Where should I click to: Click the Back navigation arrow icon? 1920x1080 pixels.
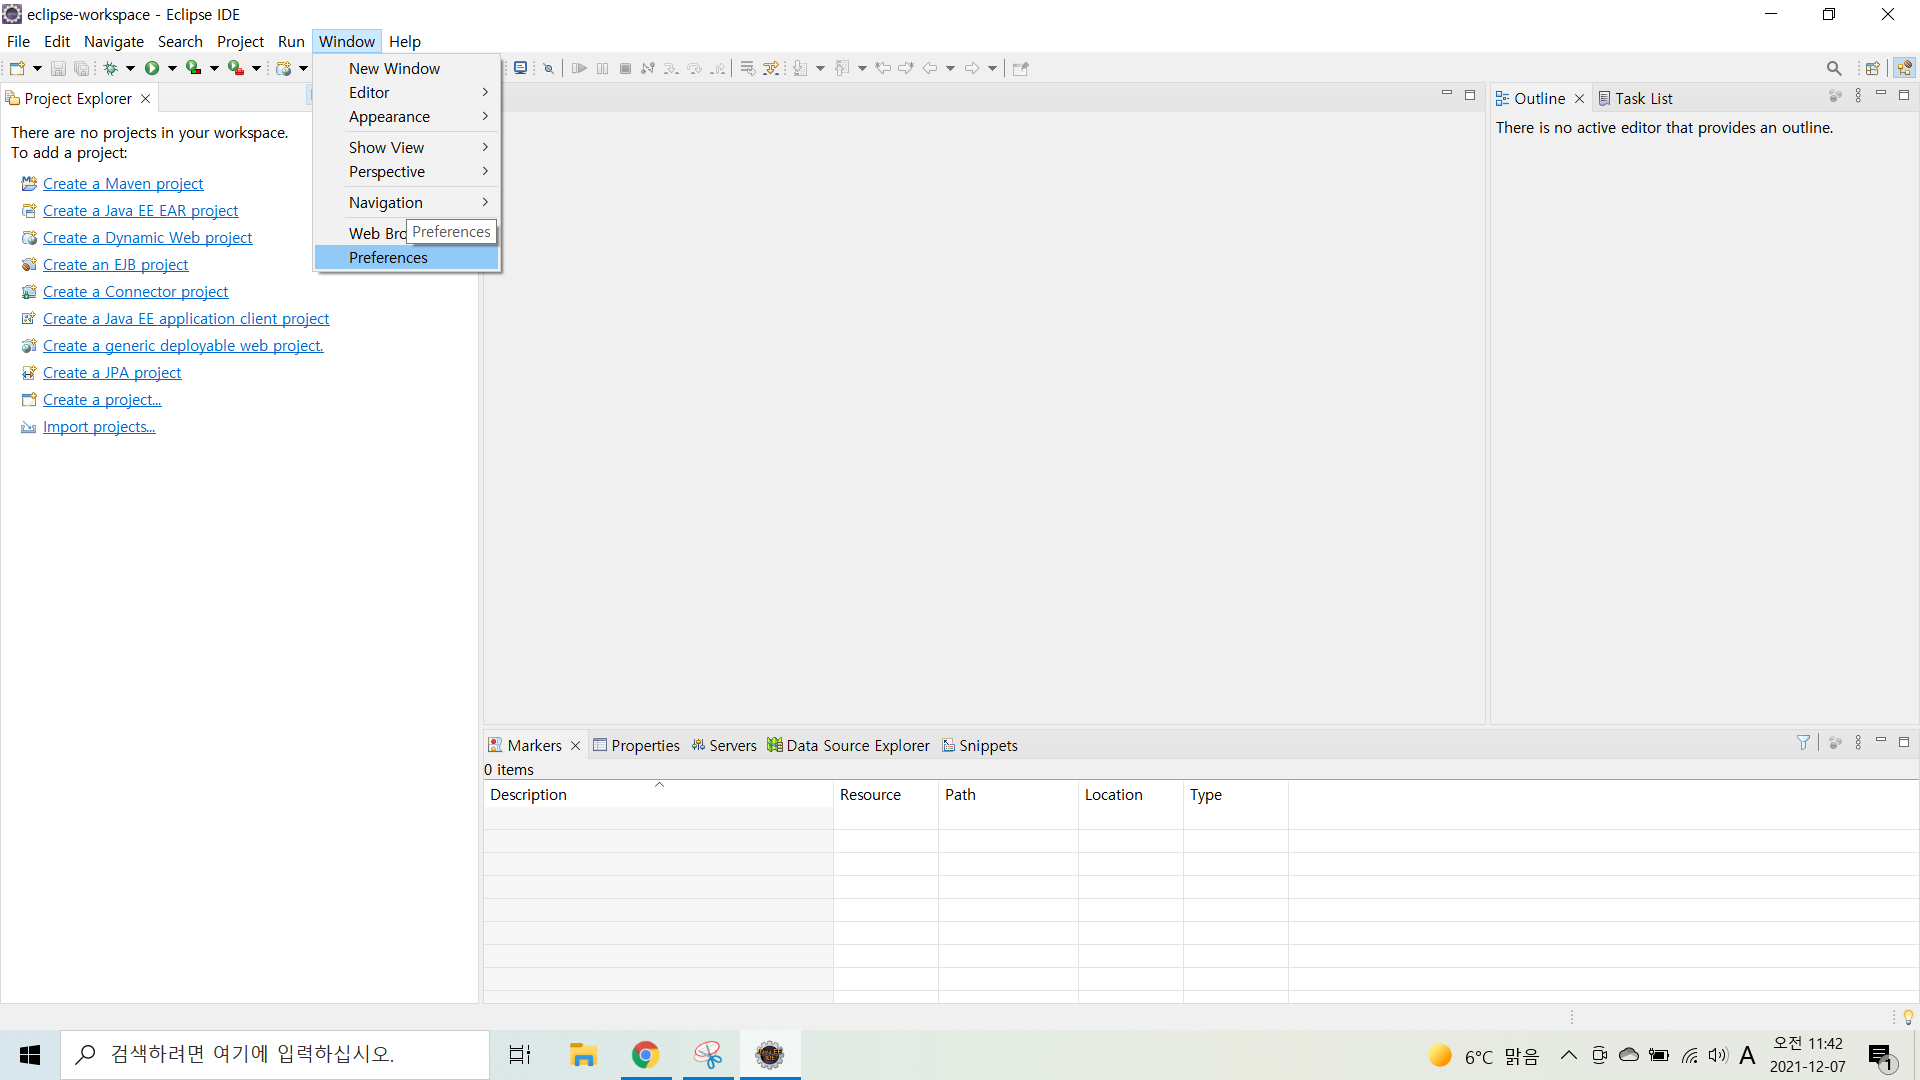[x=930, y=68]
